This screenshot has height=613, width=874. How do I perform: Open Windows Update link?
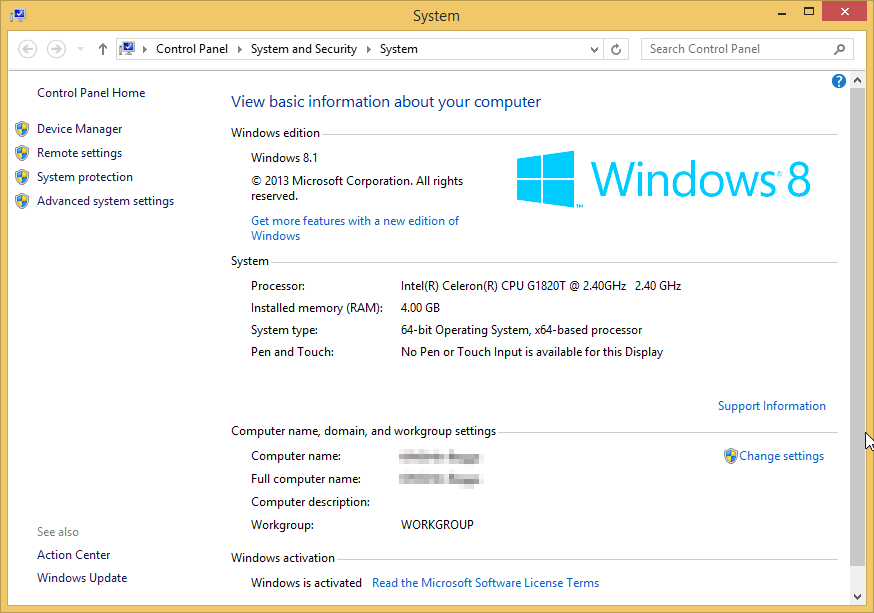(82, 578)
